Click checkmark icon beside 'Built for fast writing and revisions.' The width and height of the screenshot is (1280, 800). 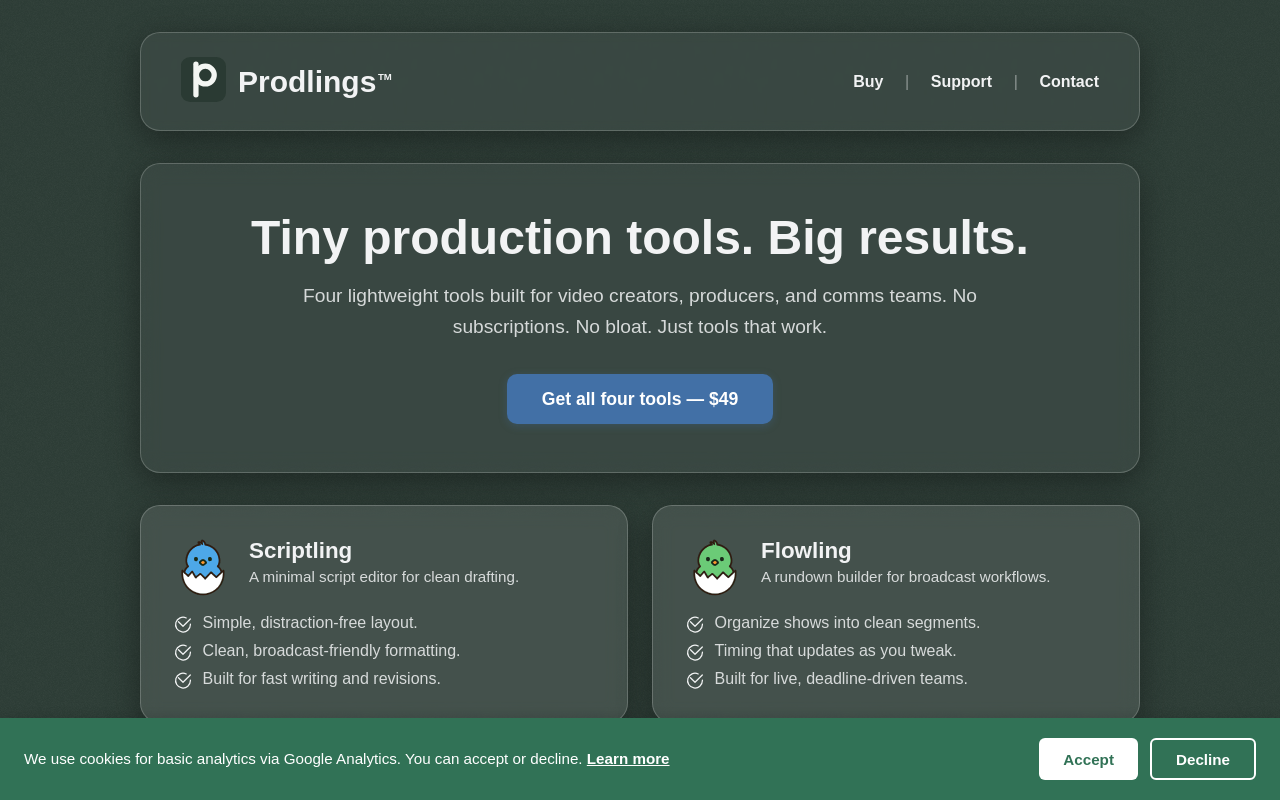click(x=183, y=680)
